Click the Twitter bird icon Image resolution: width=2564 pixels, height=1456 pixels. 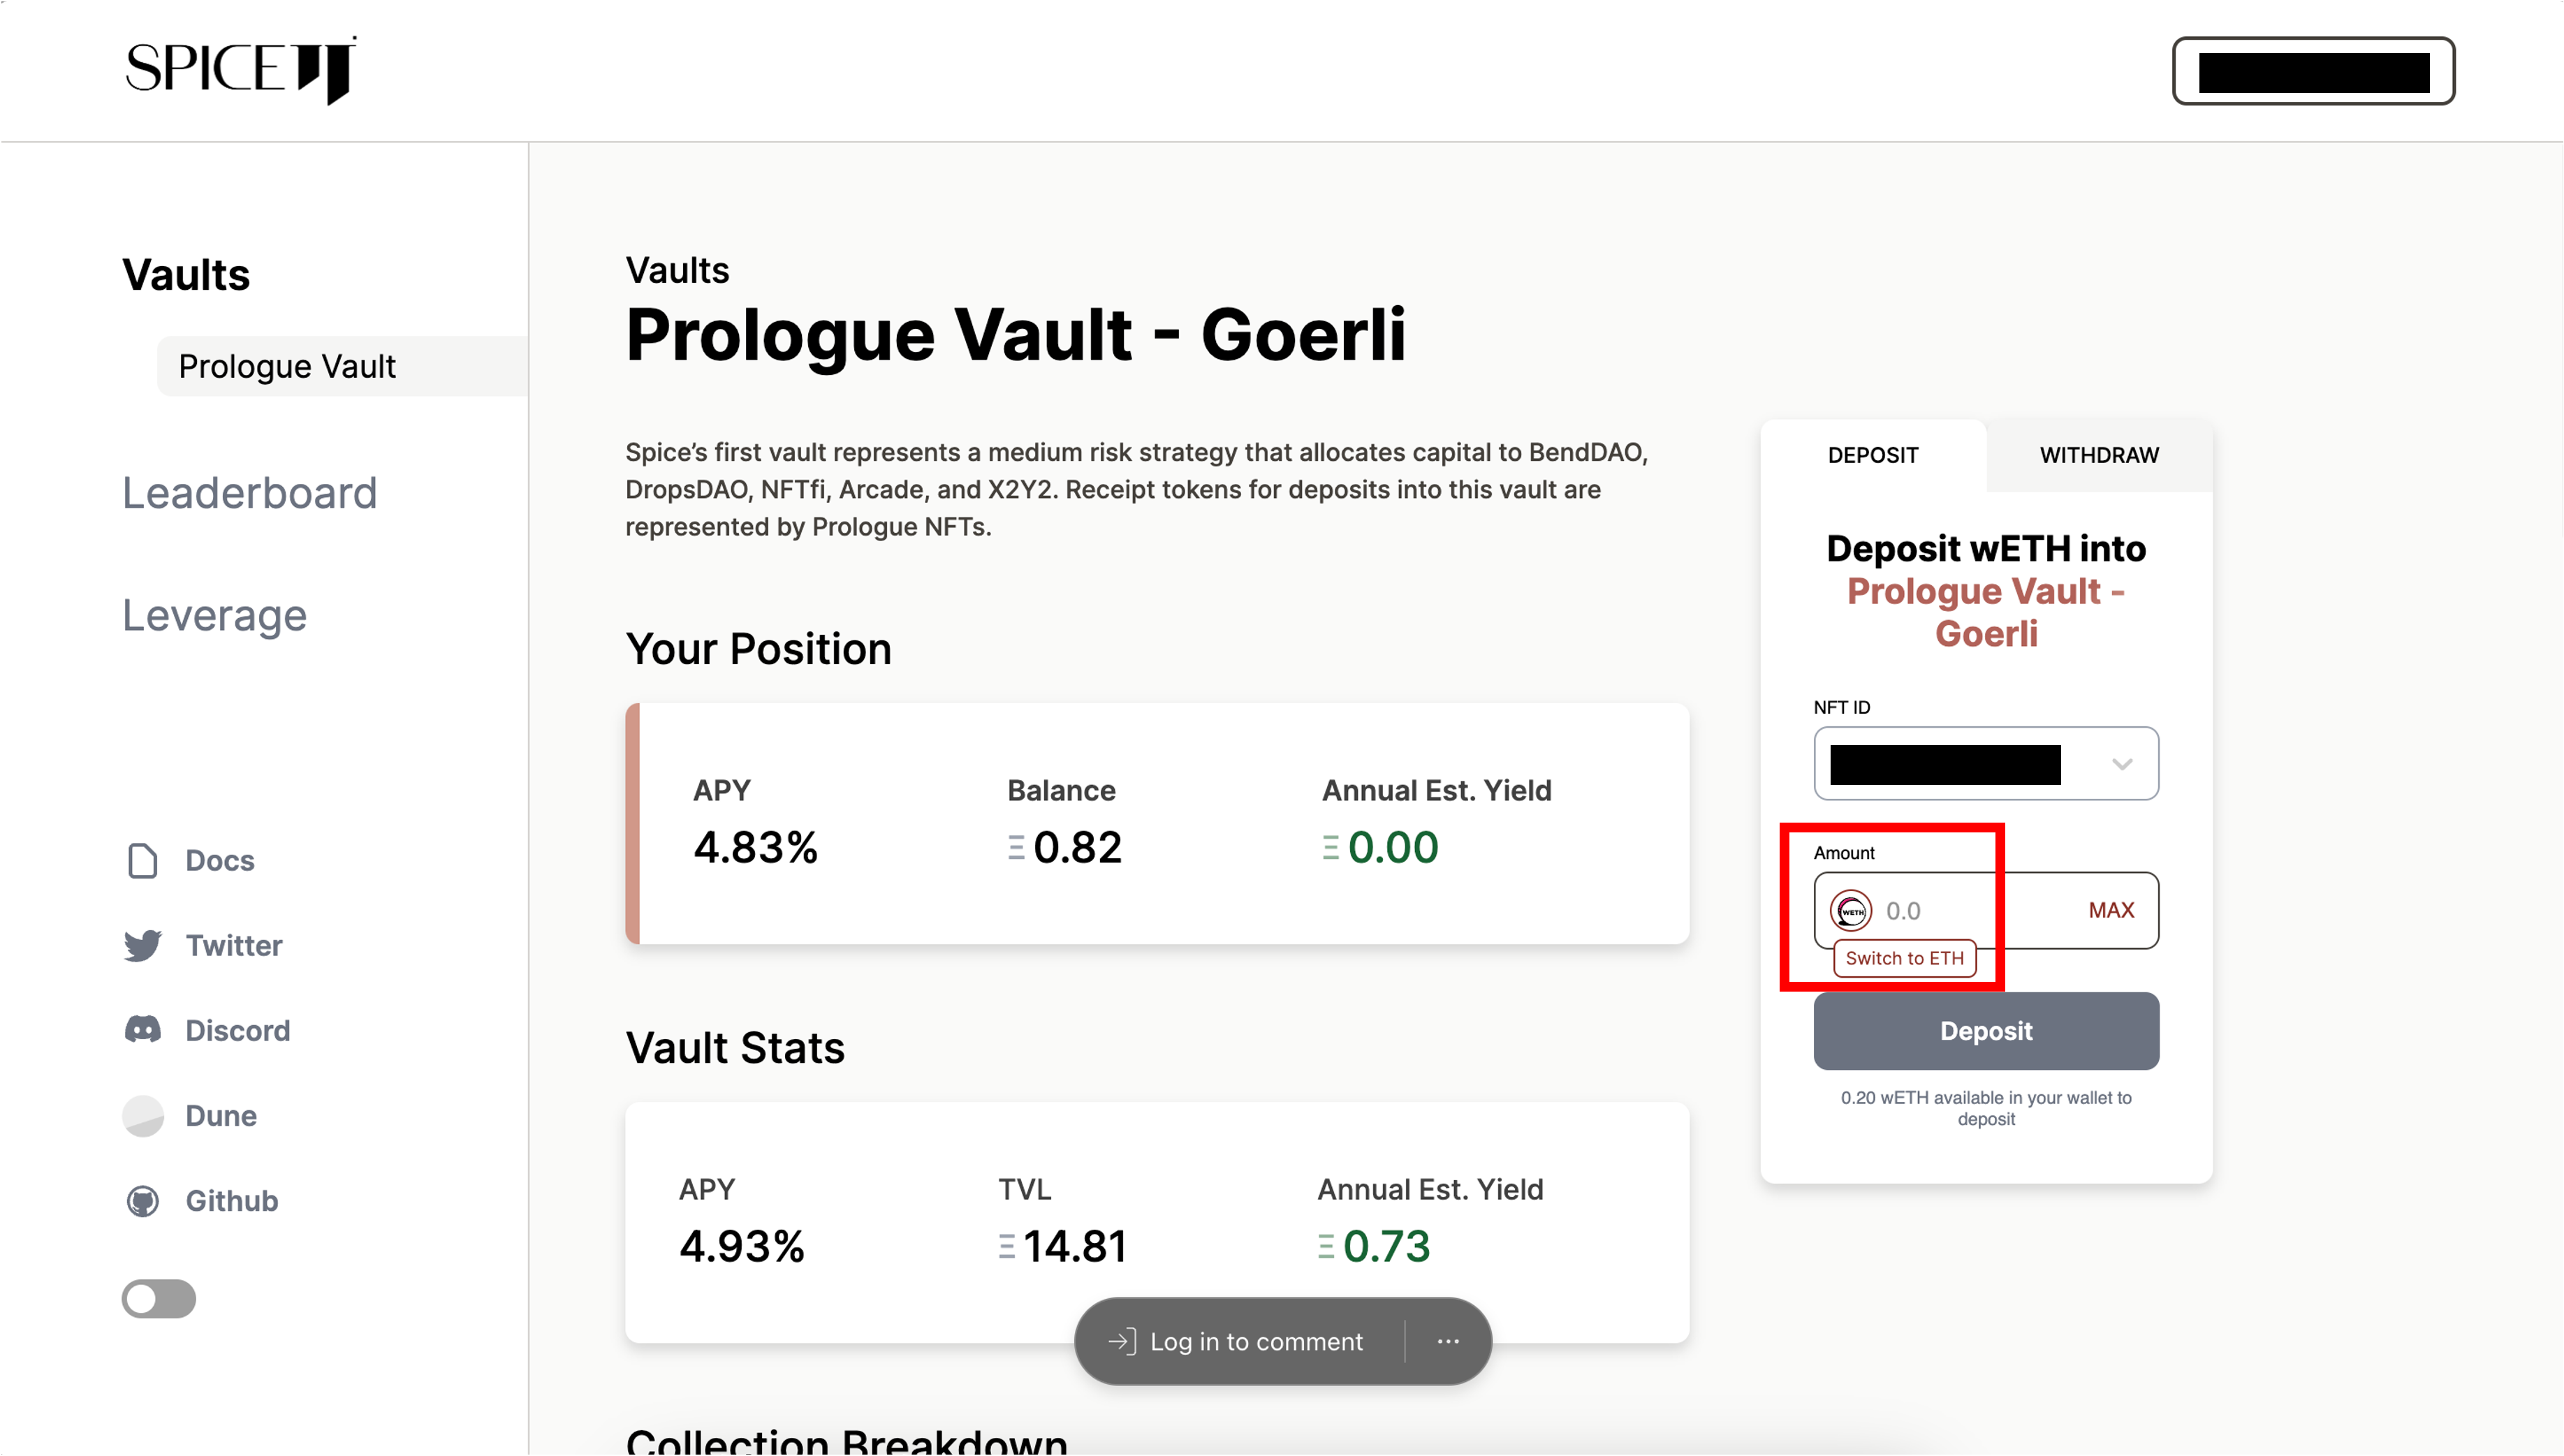[143, 946]
